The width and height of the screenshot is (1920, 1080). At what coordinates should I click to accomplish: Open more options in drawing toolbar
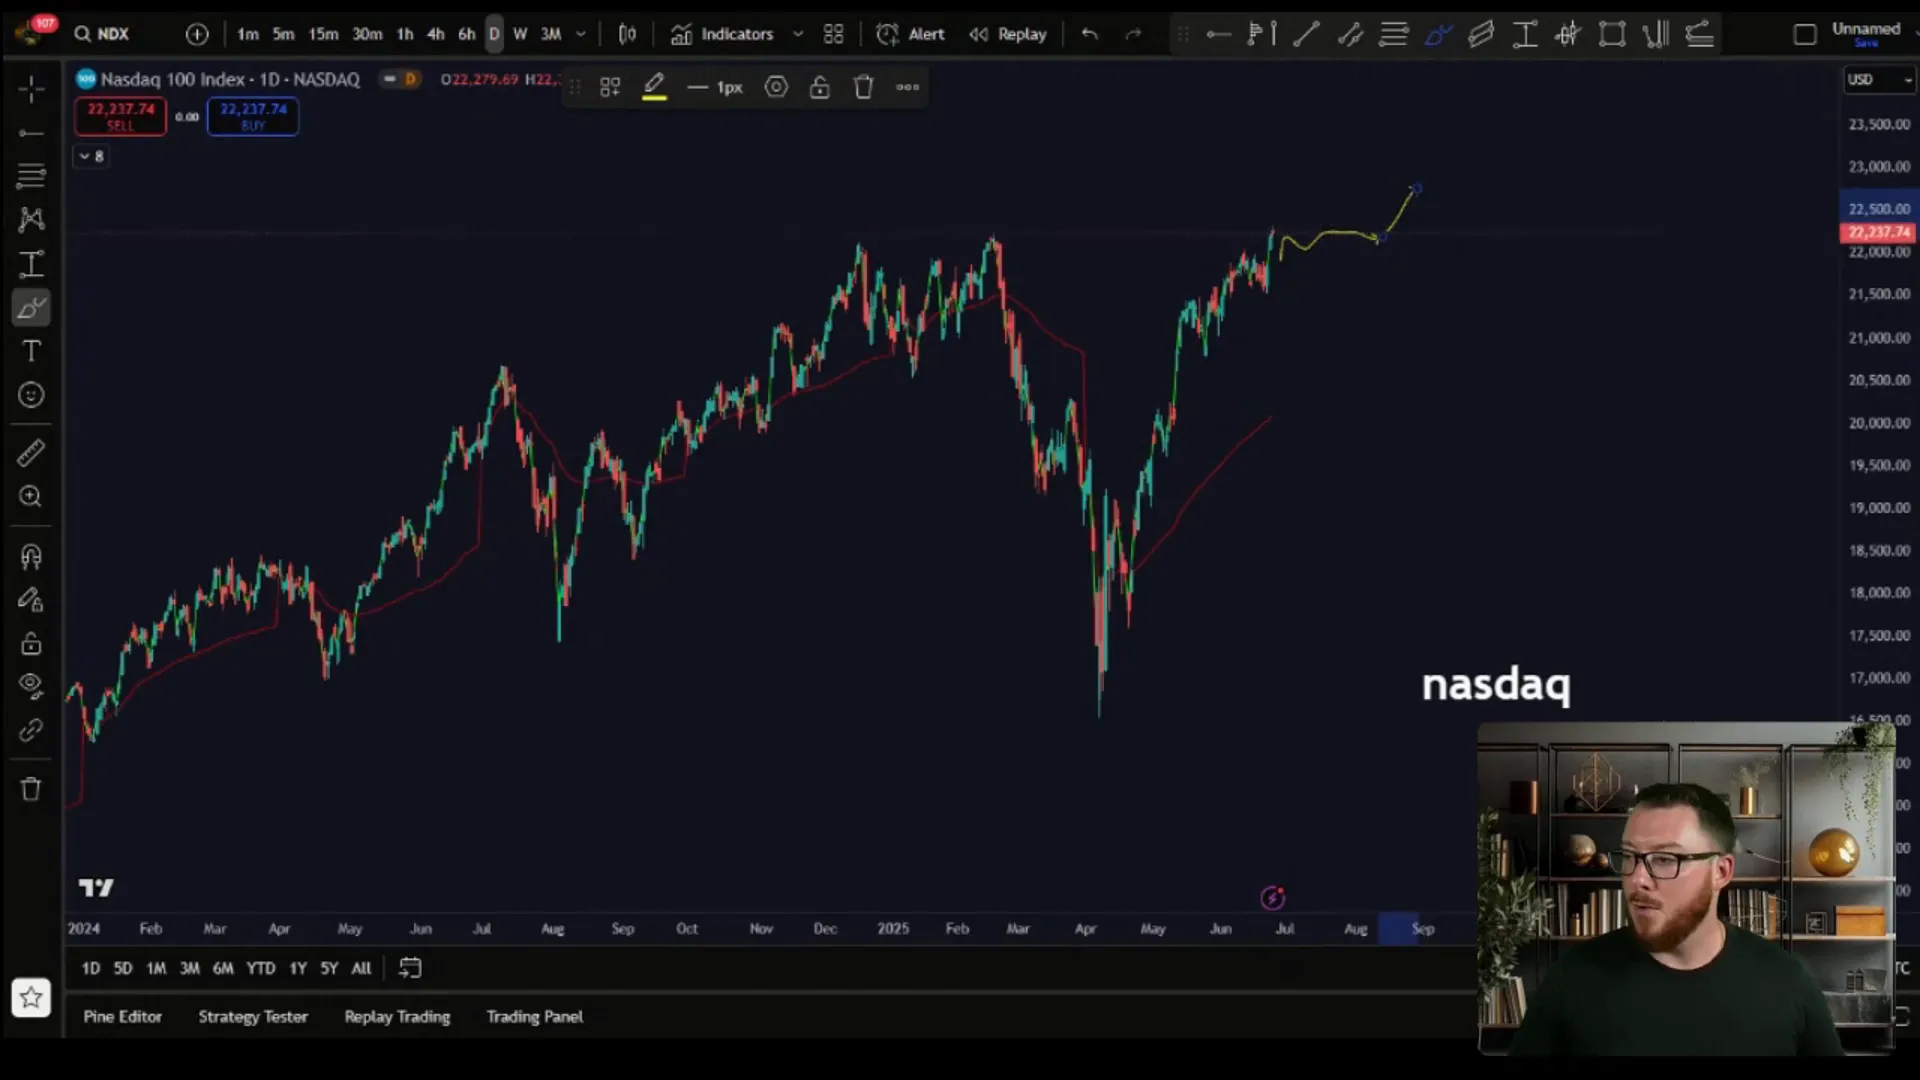tap(907, 87)
